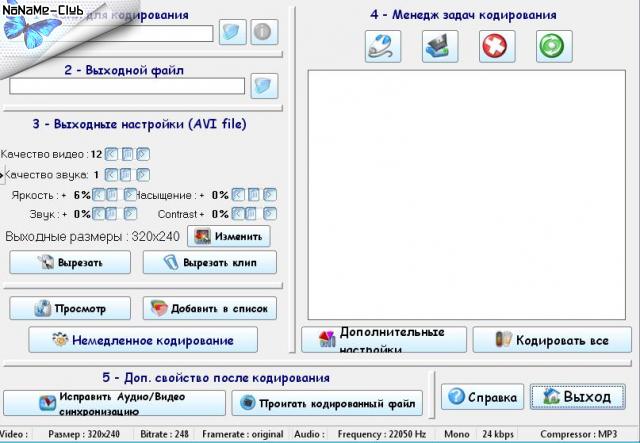Click the Изменить button for output size

pos(228,237)
